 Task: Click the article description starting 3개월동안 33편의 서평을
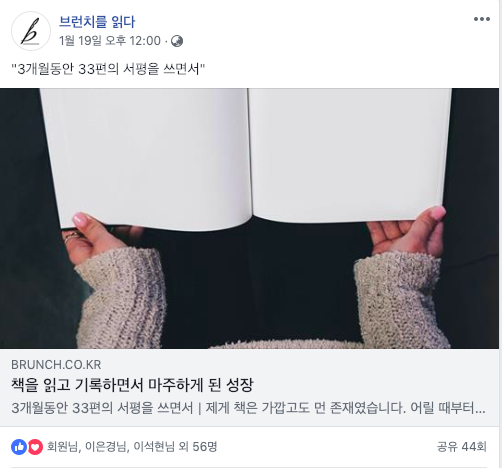click(248, 408)
